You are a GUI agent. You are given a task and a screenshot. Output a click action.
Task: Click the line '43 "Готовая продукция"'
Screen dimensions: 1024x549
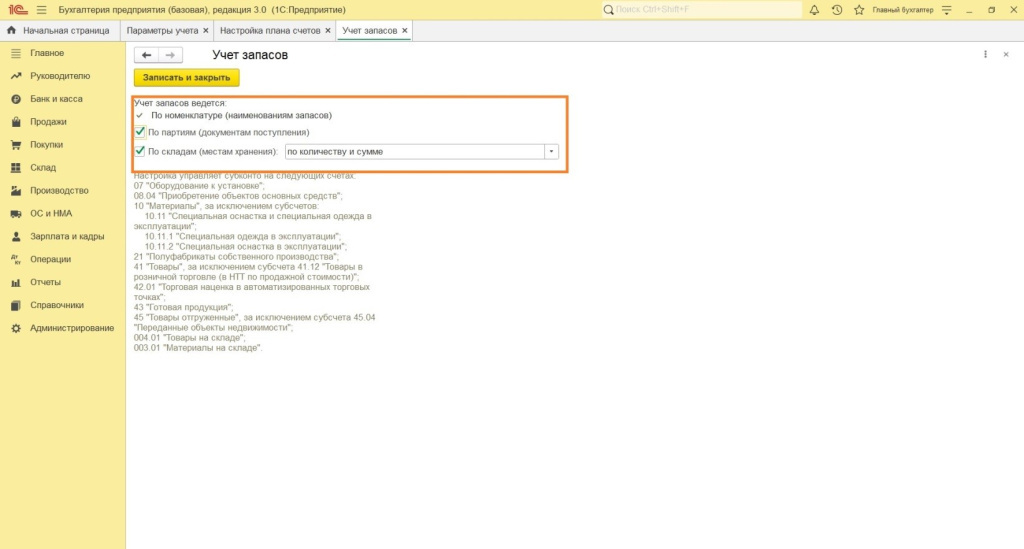click(x=184, y=307)
